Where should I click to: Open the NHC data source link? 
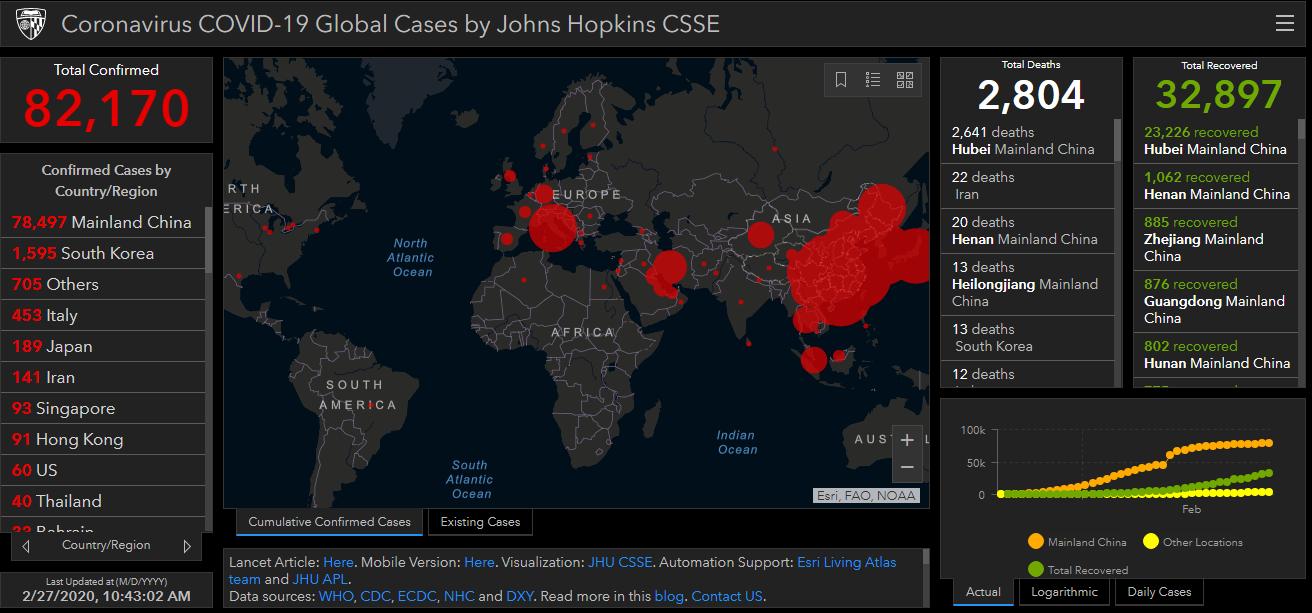coord(459,596)
